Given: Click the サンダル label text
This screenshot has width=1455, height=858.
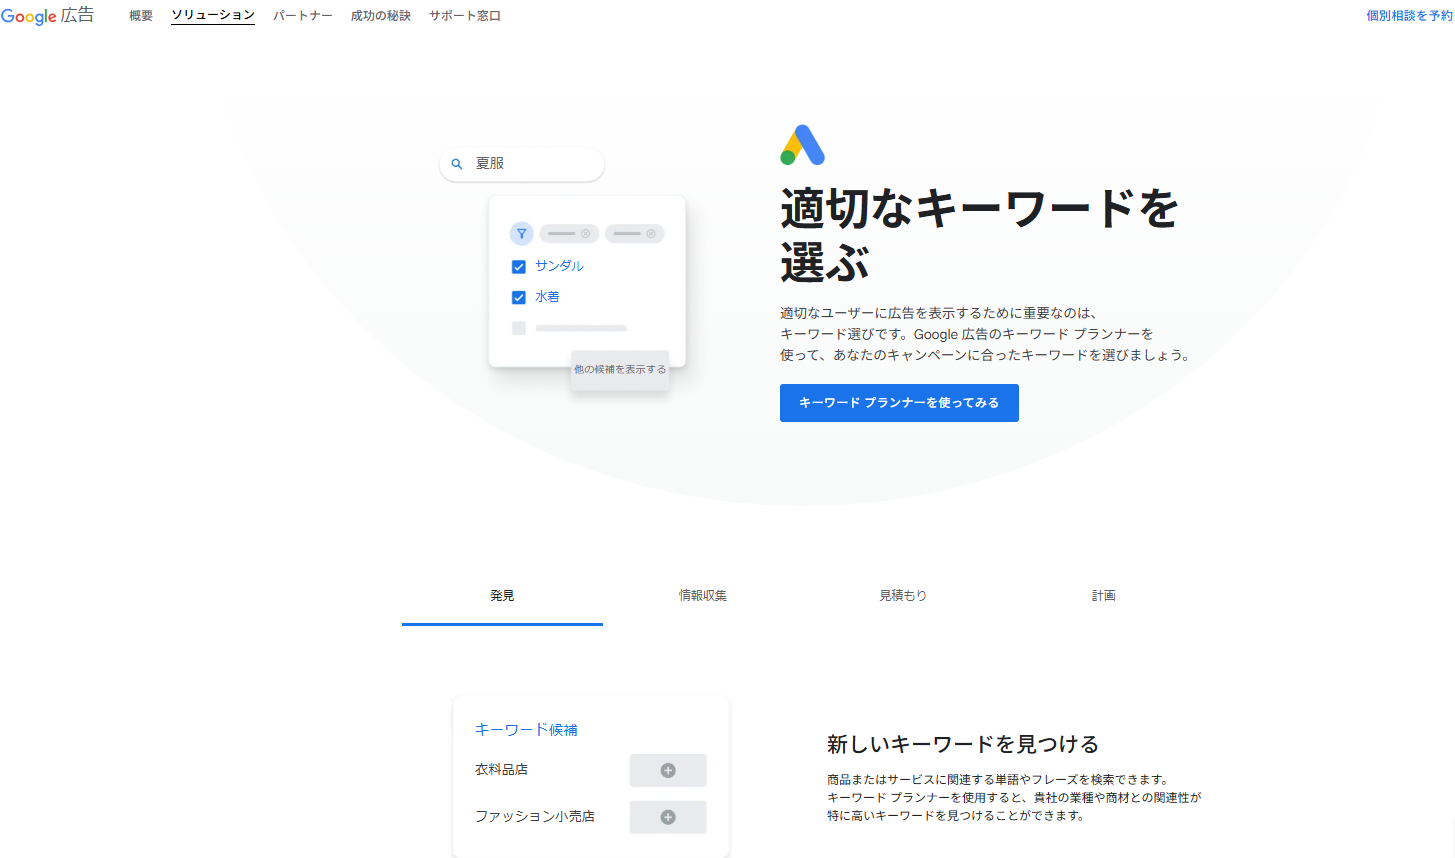Looking at the screenshot, I should (559, 266).
